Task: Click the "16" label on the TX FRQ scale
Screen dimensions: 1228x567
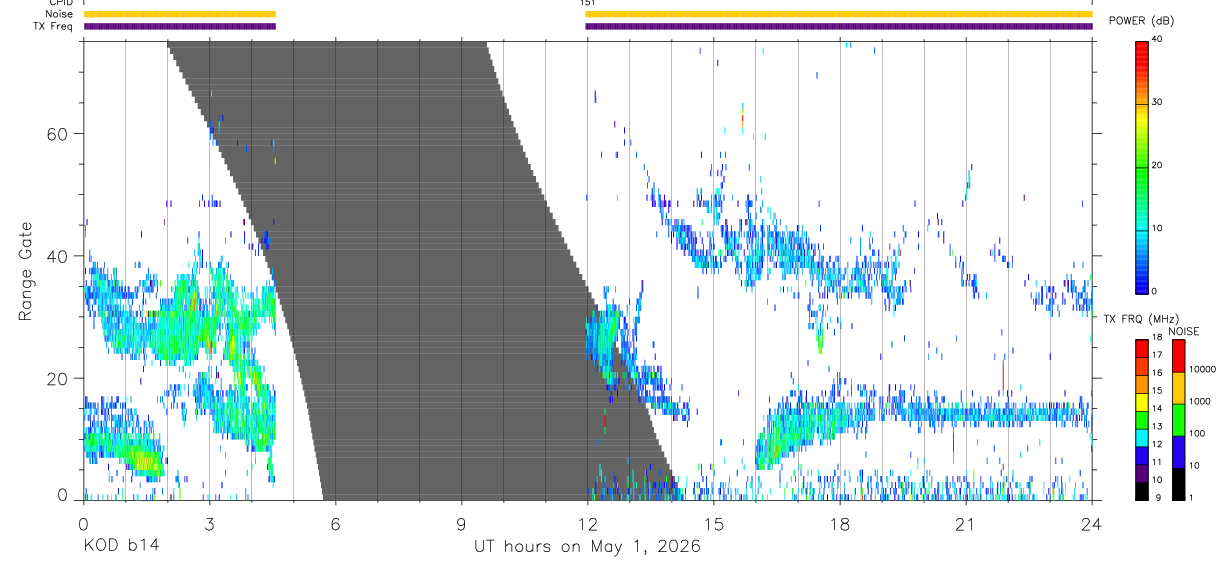Action: pyautogui.click(x=1159, y=373)
